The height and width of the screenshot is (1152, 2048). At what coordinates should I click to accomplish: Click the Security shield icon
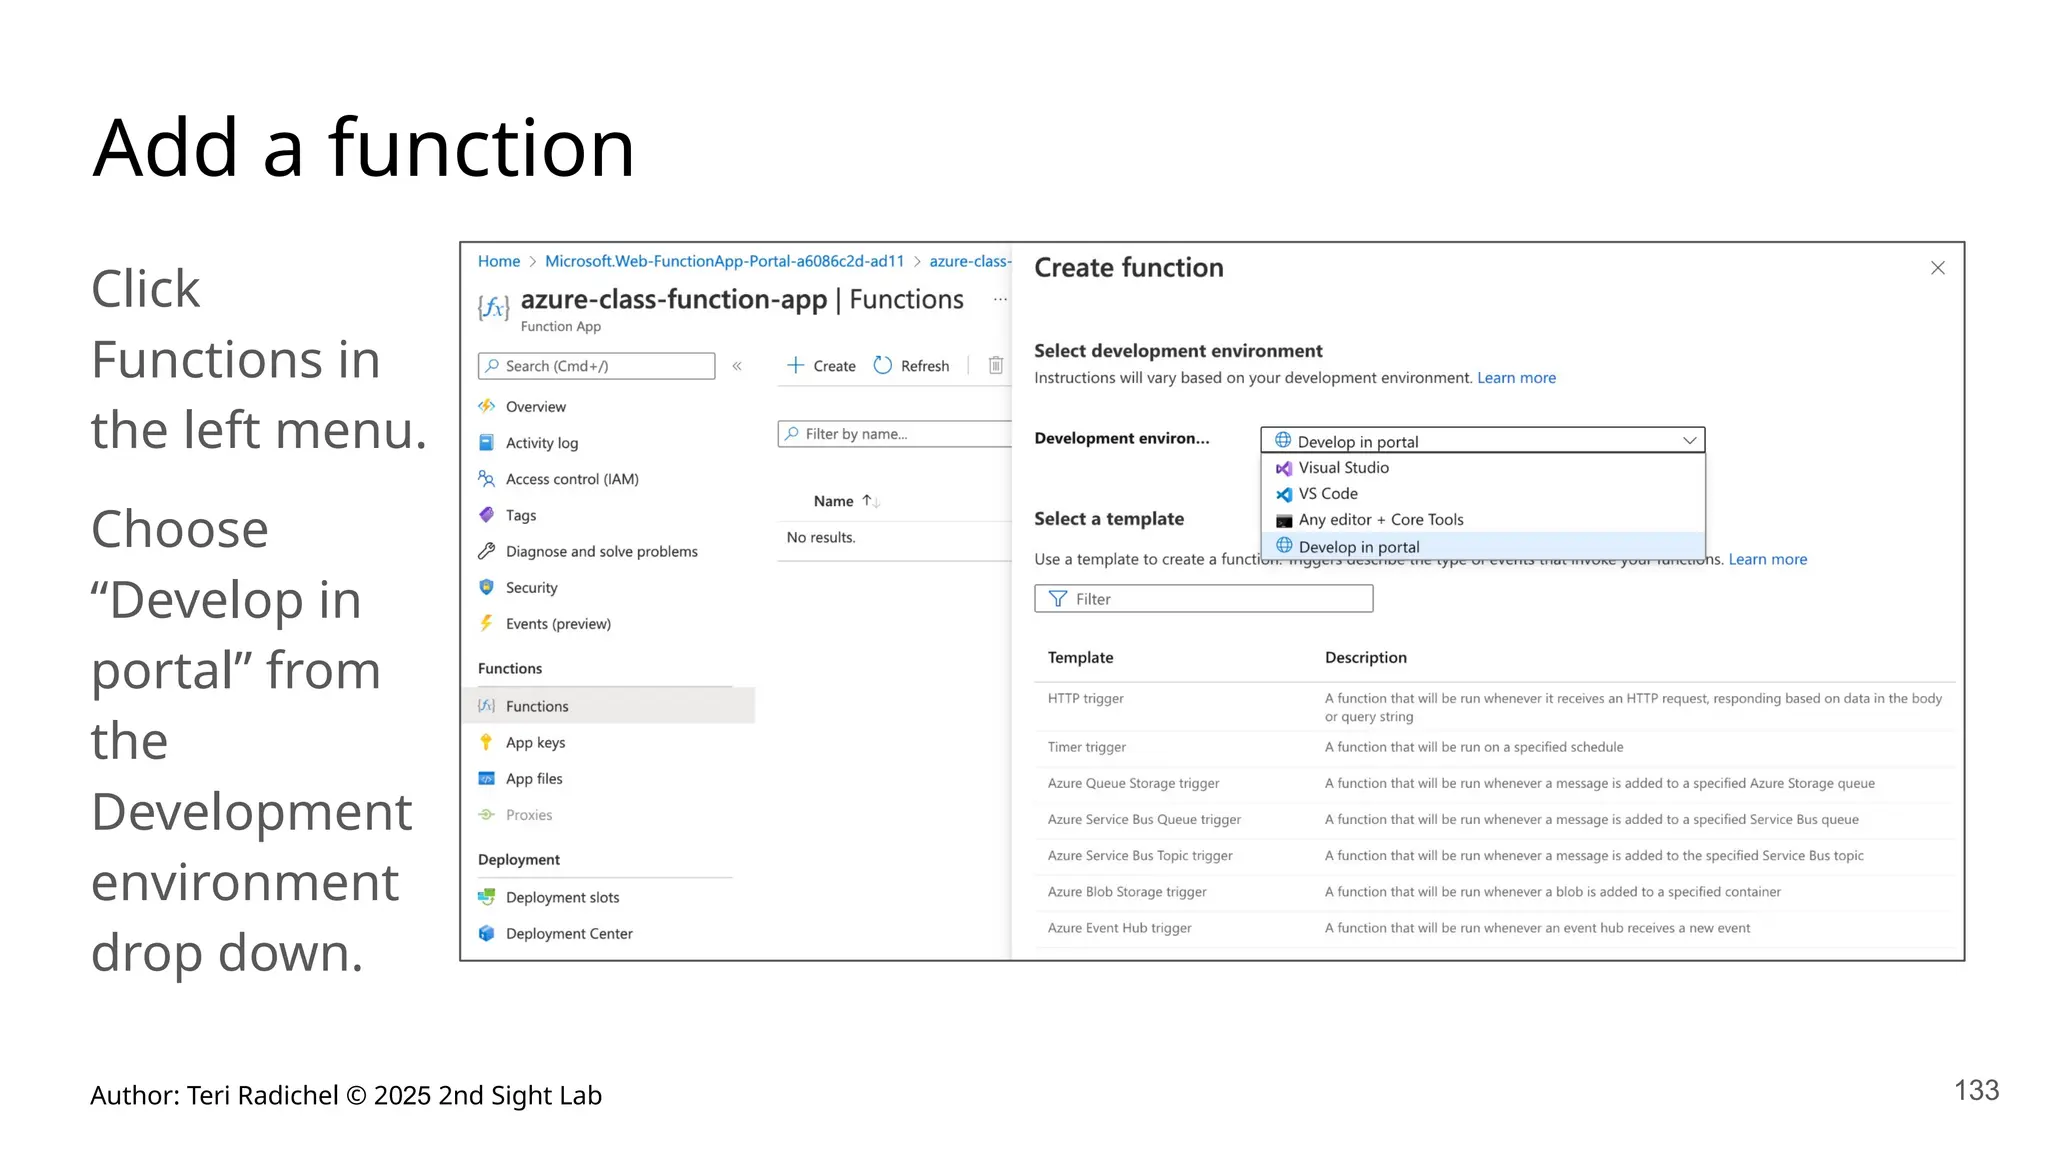487,587
